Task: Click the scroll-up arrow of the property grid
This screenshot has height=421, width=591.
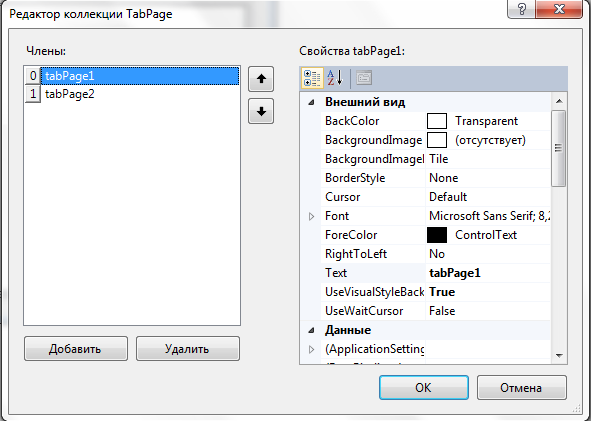Action: [x=559, y=101]
